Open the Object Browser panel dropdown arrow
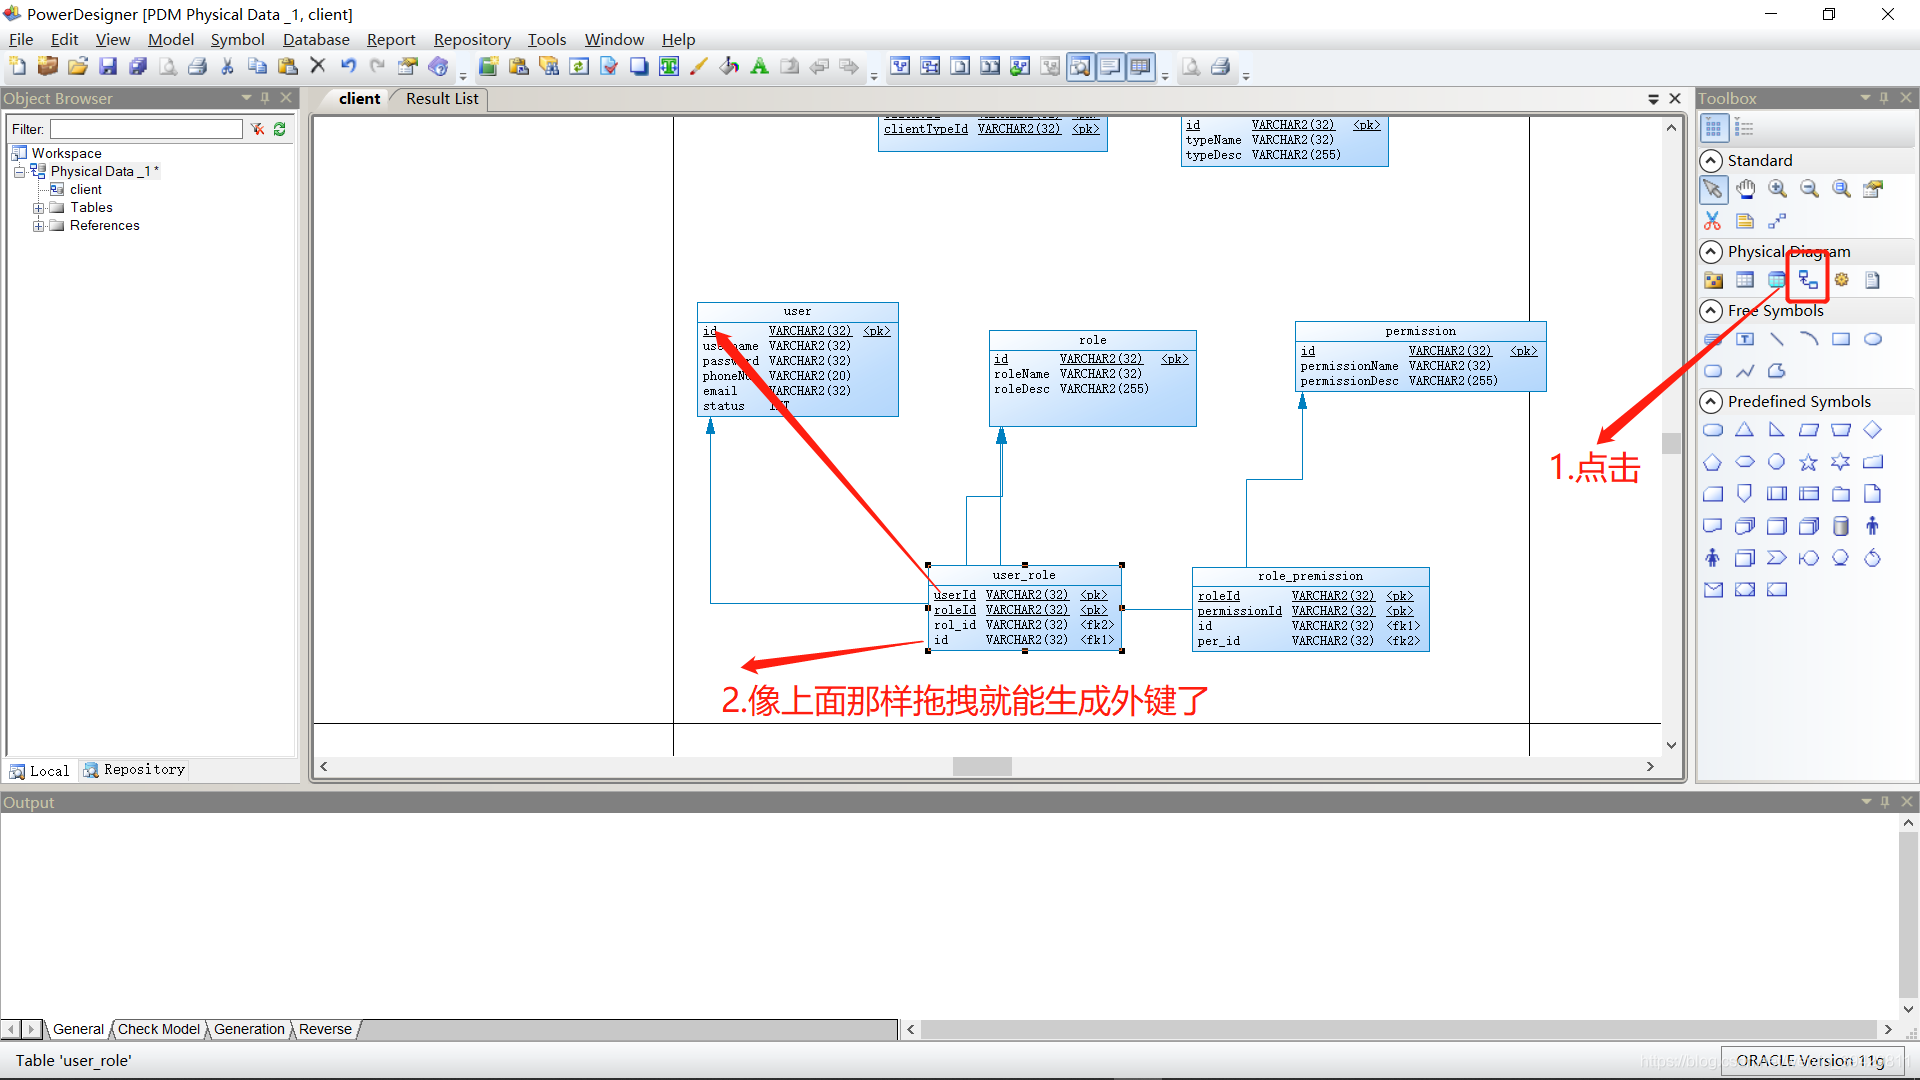Screen dimensions: 1920x1080 [246, 98]
